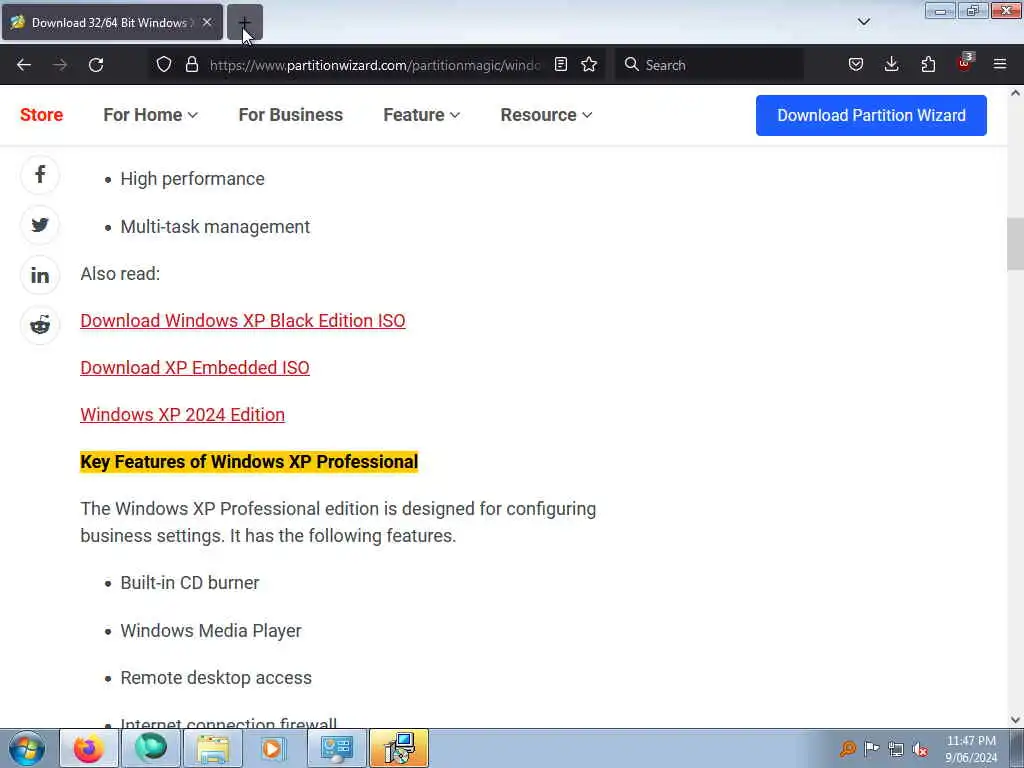Reload the current page
The width and height of the screenshot is (1024, 768).
[96, 65]
